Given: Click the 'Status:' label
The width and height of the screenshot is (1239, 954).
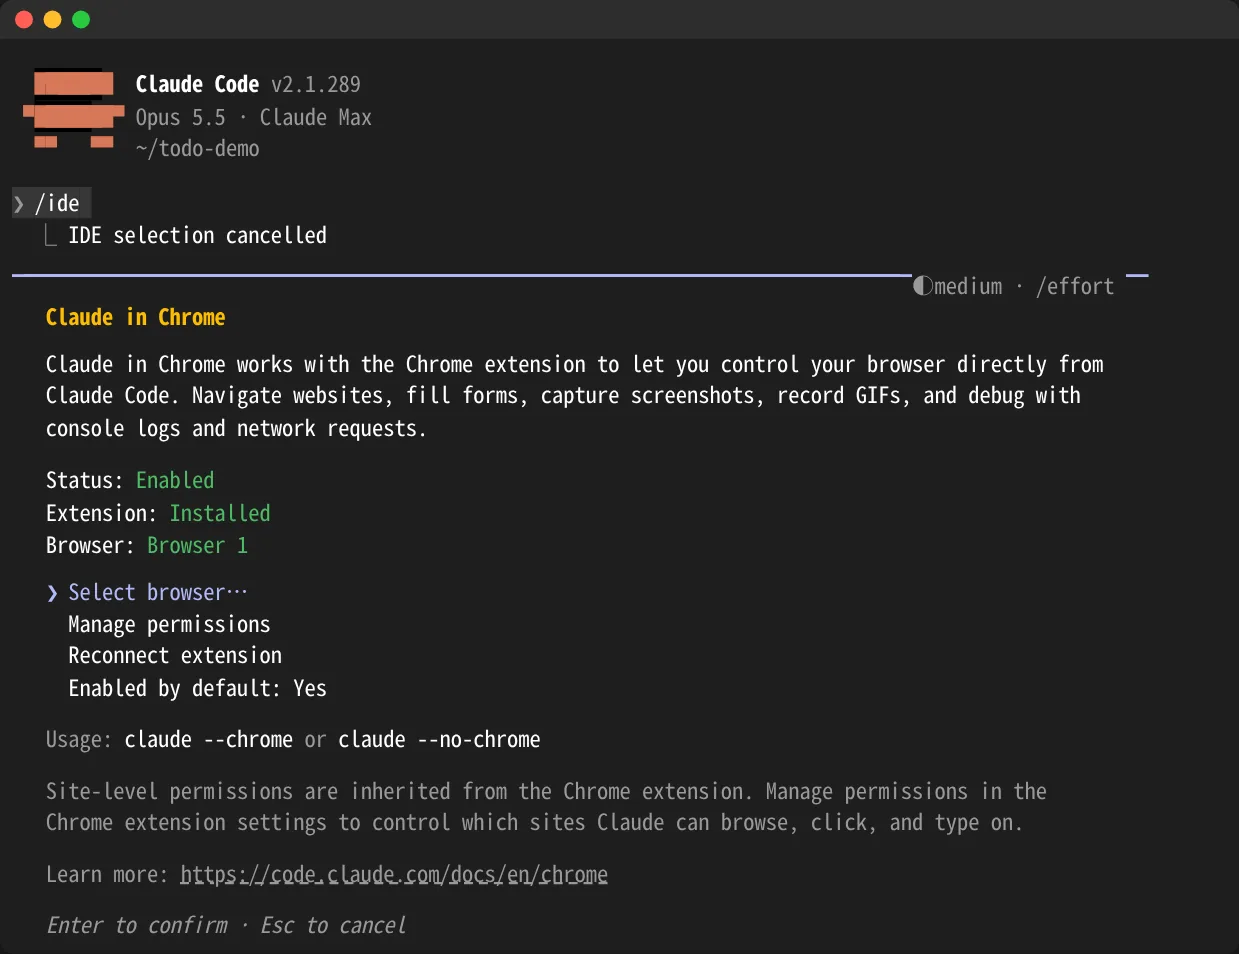Looking at the screenshot, I should [85, 480].
